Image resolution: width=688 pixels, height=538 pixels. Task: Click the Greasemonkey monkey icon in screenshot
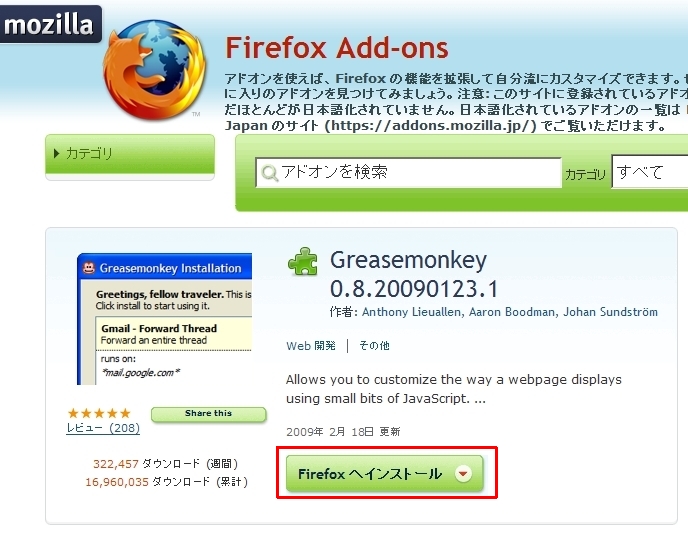(89, 268)
